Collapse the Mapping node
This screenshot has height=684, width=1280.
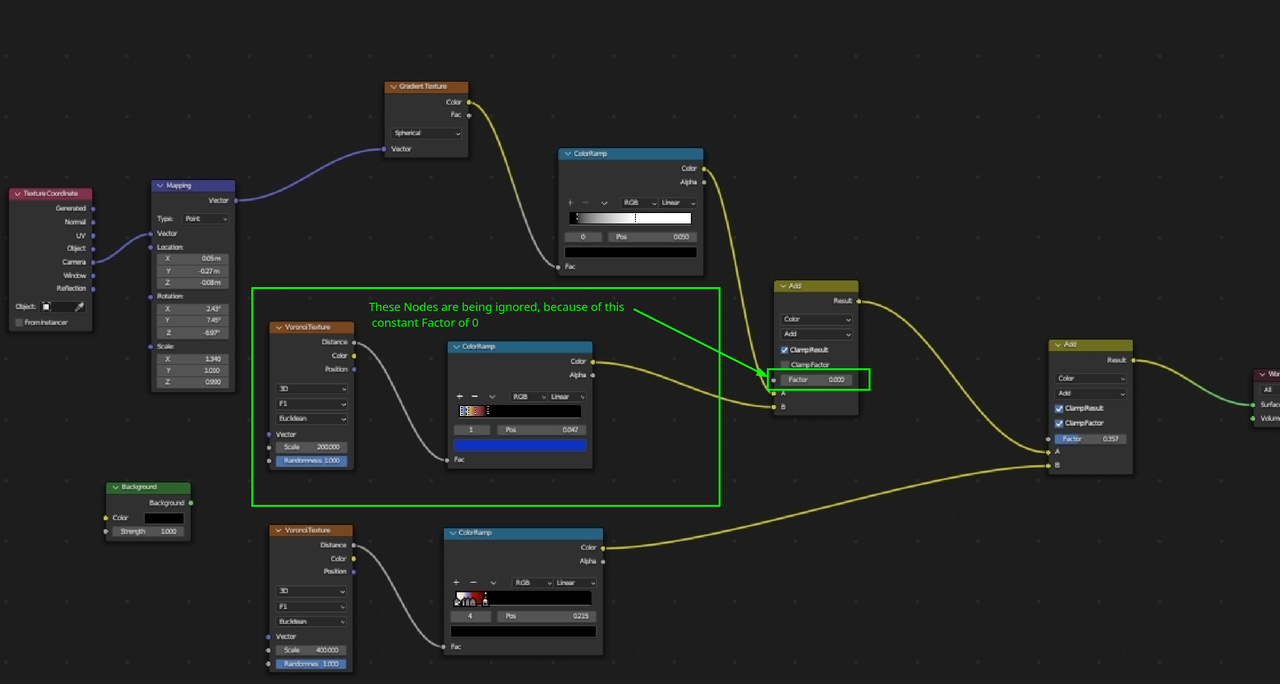click(x=159, y=186)
